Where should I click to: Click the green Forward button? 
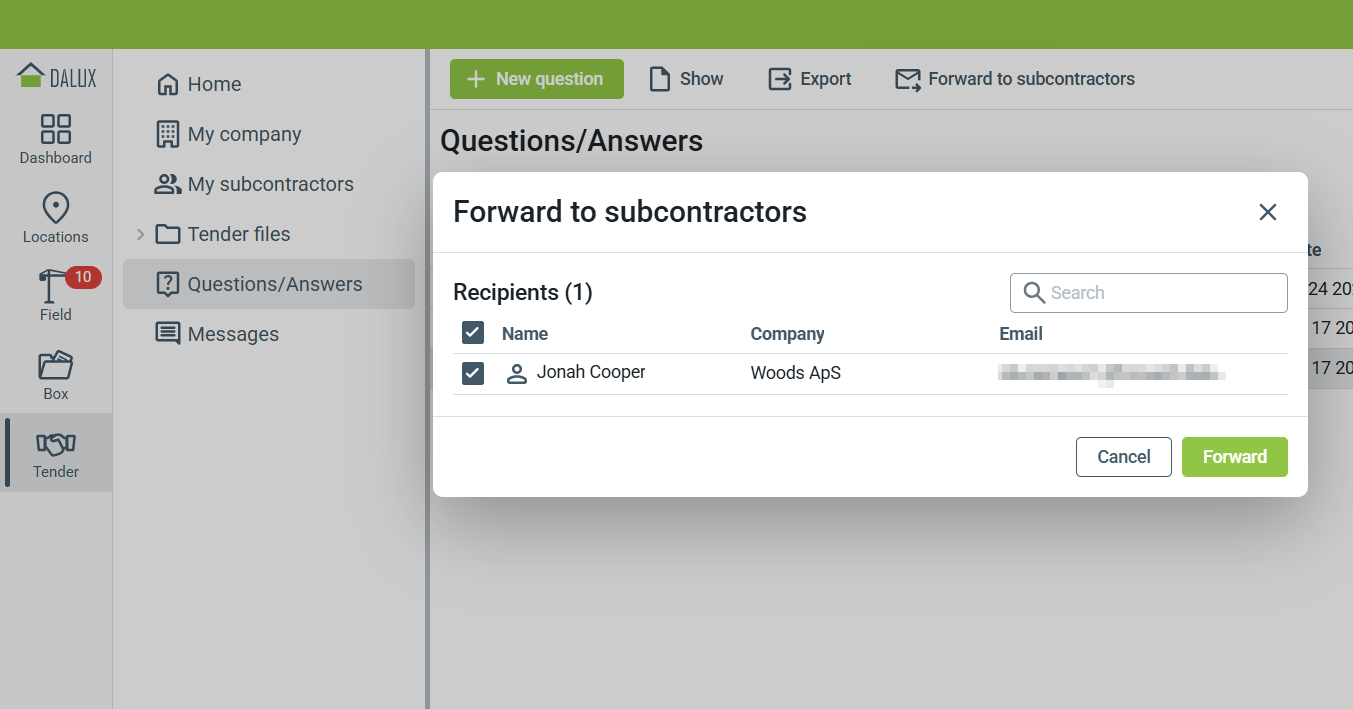[1234, 457]
